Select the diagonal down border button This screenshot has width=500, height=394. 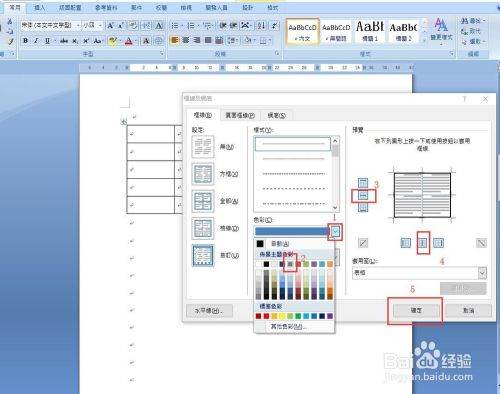coord(481,243)
